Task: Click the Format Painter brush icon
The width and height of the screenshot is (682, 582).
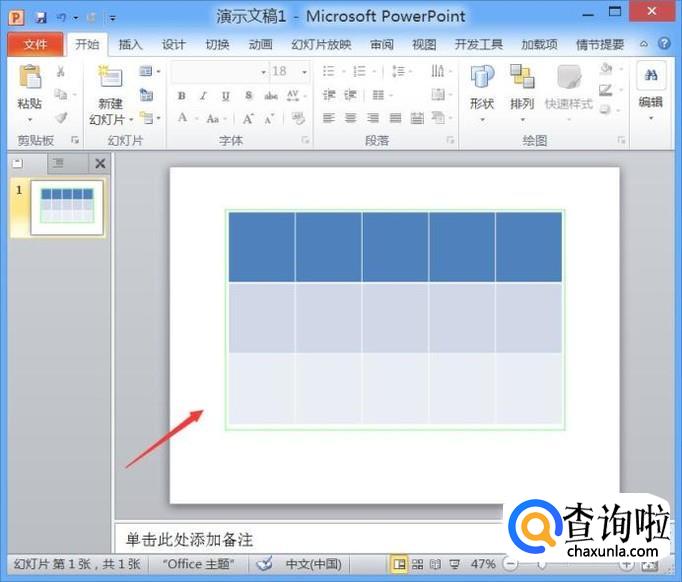Action: [61, 117]
